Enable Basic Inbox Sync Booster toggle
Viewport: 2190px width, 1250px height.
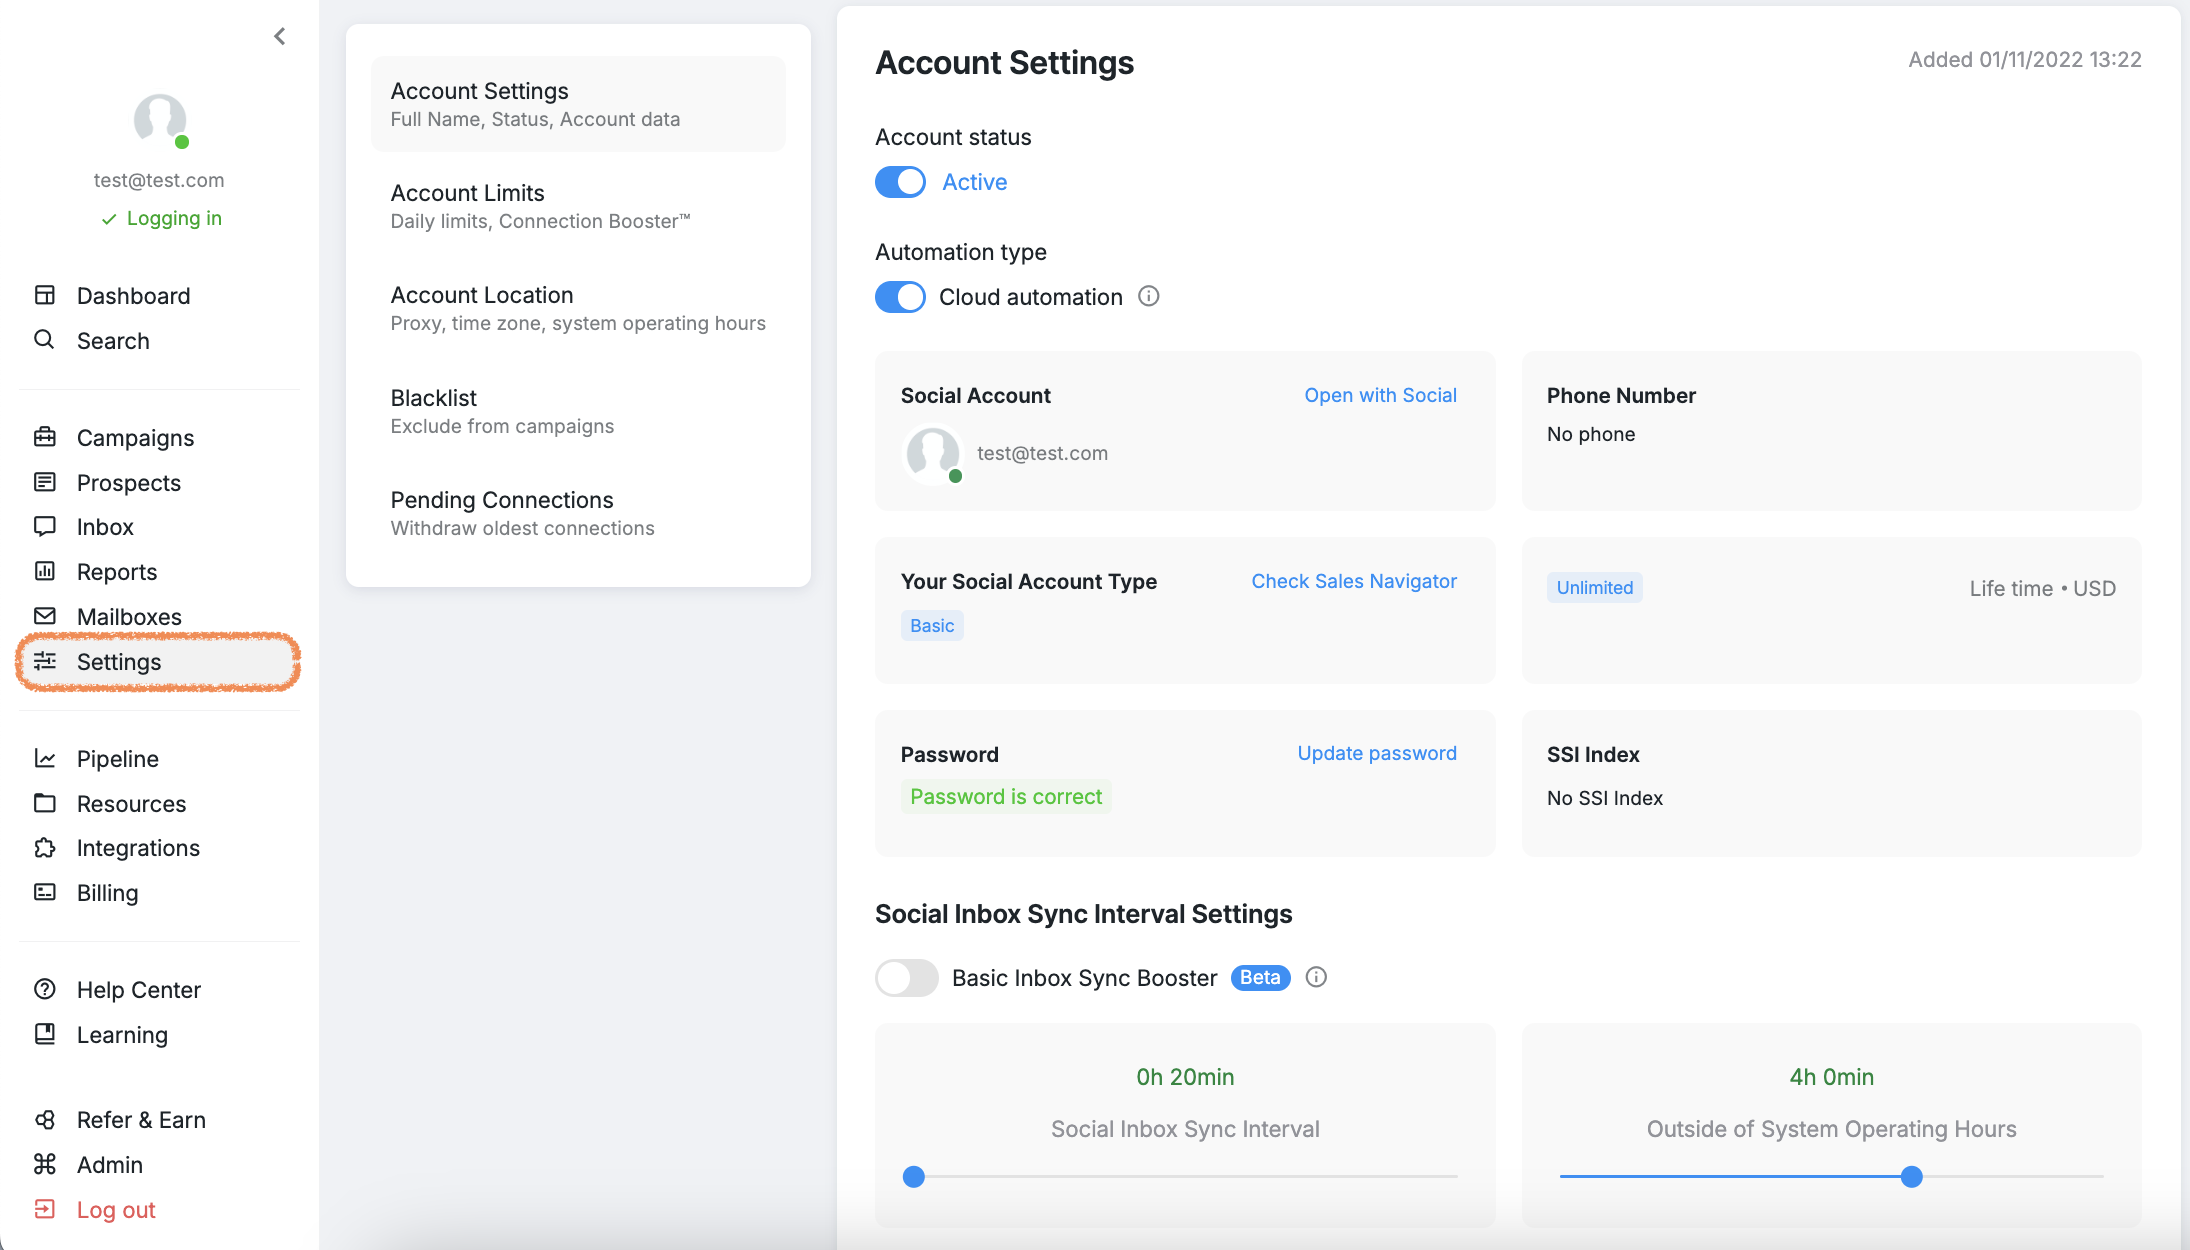907,977
